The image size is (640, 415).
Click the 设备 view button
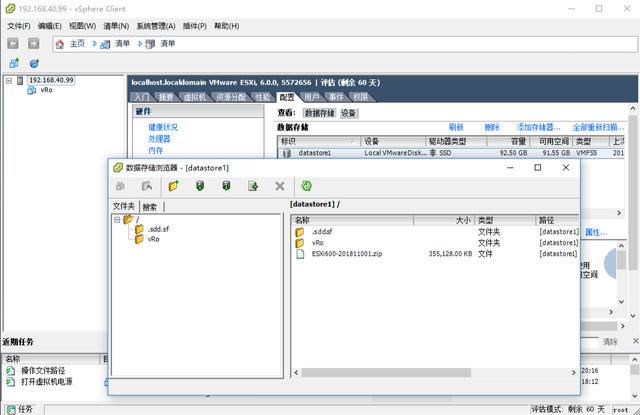(349, 113)
